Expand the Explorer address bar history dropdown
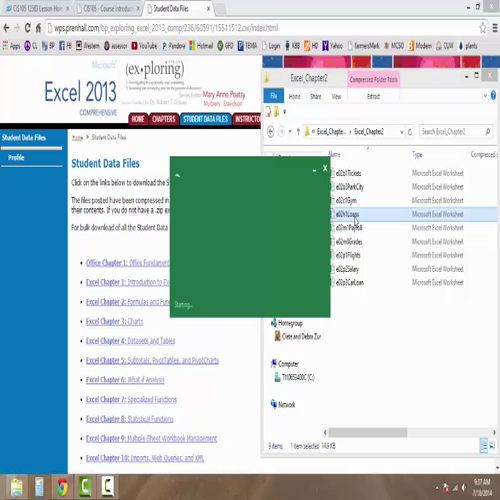500x500 pixels. click(x=402, y=132)
